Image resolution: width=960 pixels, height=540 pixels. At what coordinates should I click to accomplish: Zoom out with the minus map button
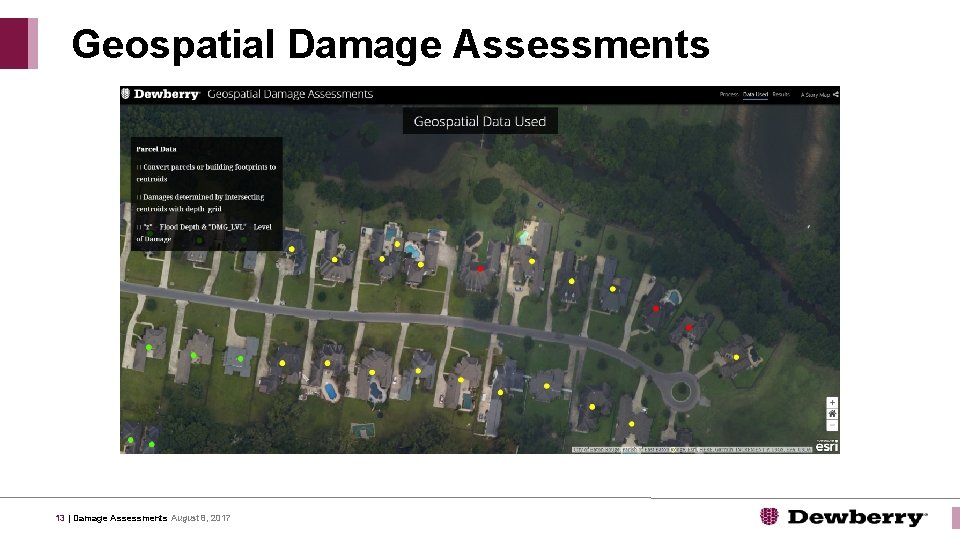tap(832, 426)
